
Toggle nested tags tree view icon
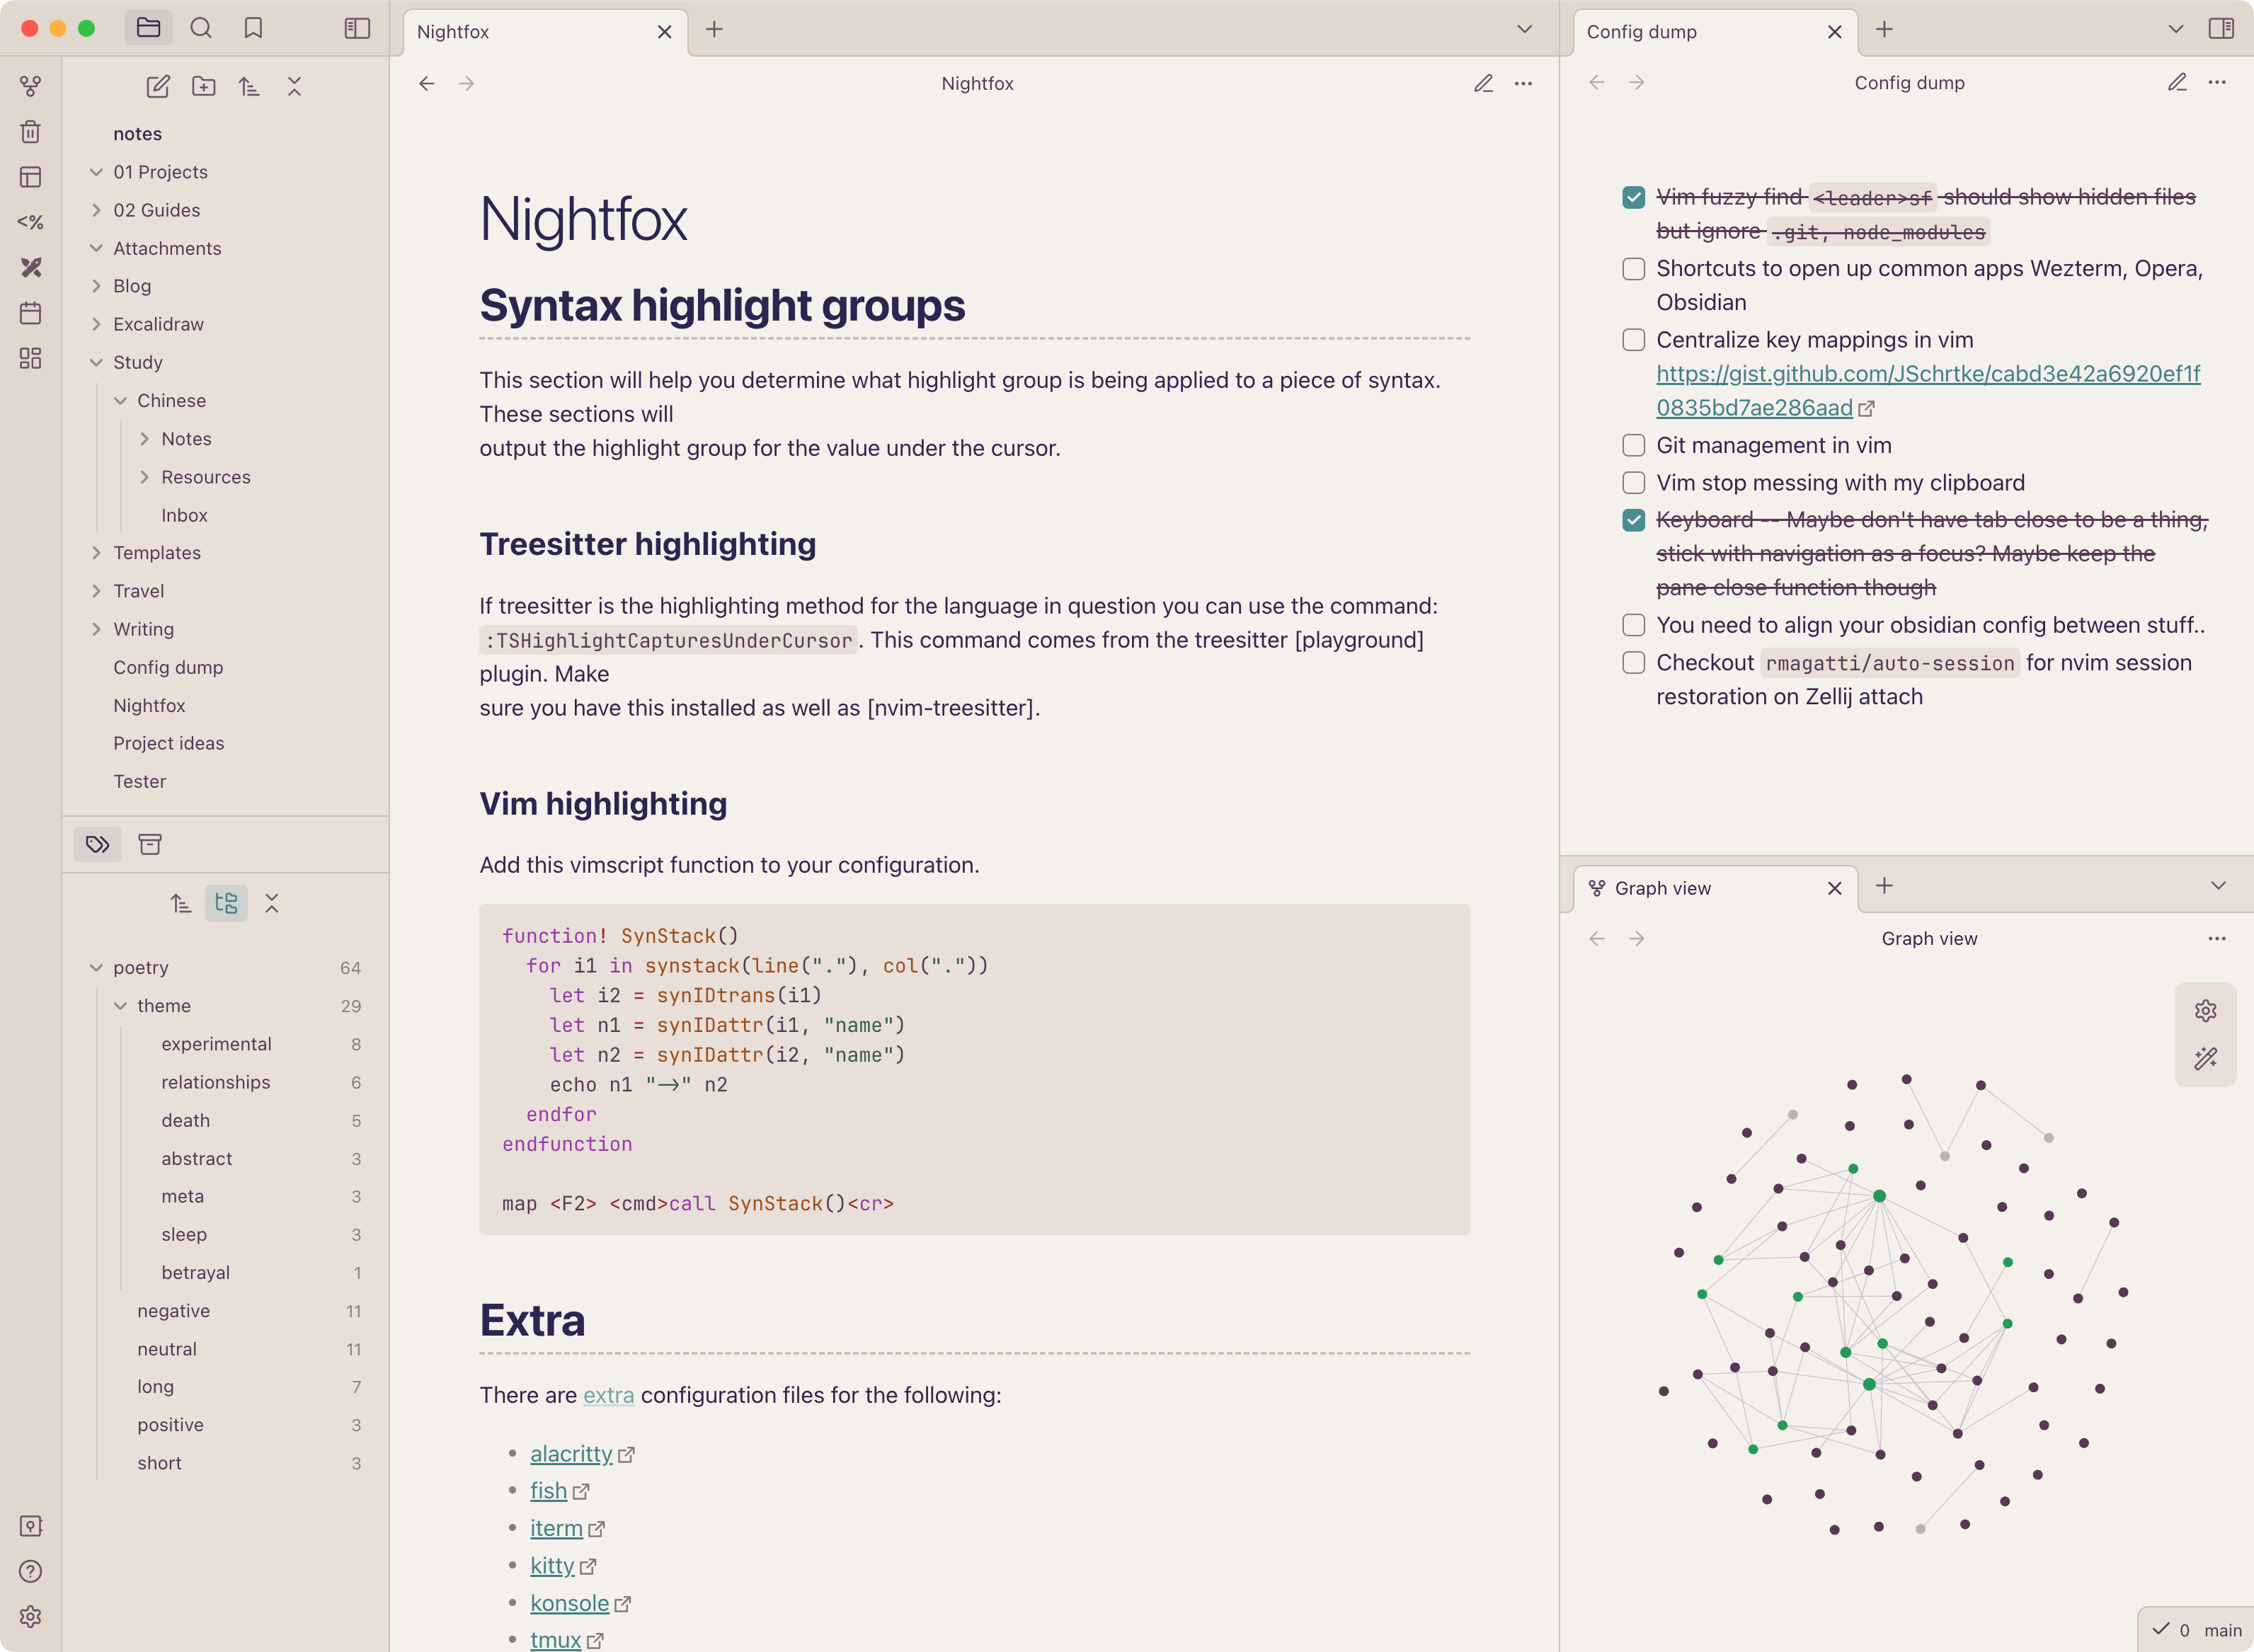[x=226, y=903]
